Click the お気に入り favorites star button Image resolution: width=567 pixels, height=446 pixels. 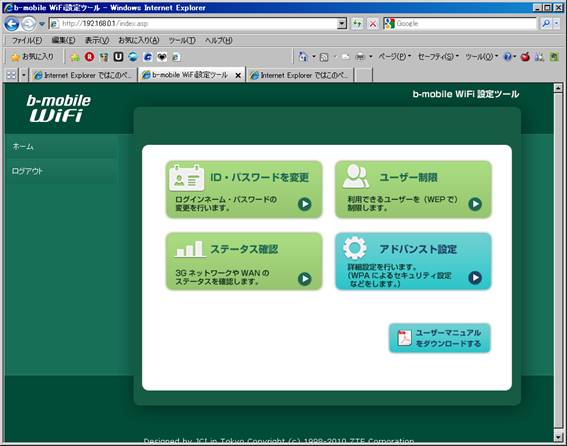point(32,57)
